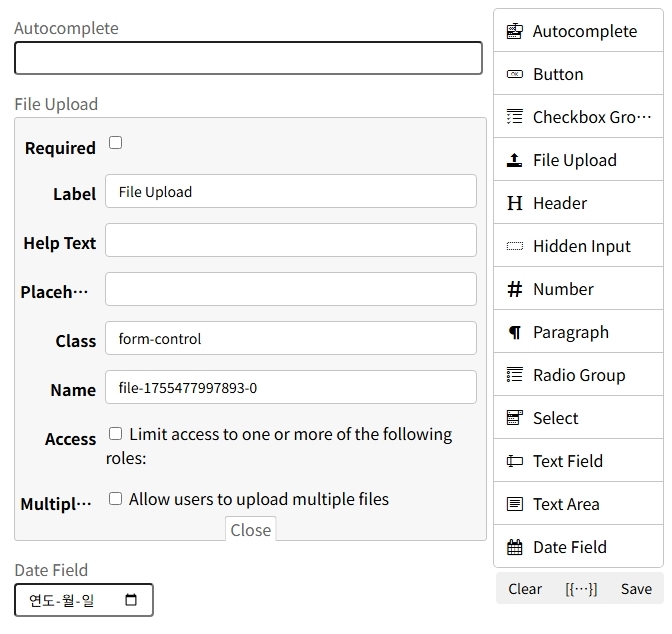Click the Checkbox Group list icon

514,117
